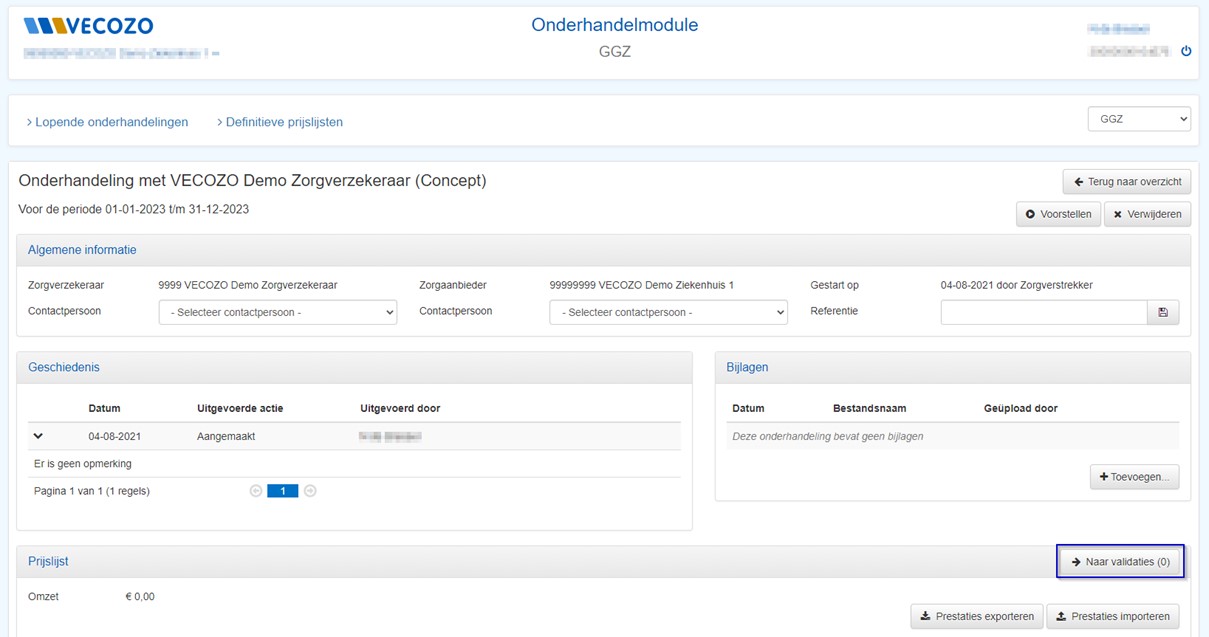This screenshot has height=637, width=1209.
Task: Click the Uitgevoerde actie column header
Action: (x=239, y=408)
